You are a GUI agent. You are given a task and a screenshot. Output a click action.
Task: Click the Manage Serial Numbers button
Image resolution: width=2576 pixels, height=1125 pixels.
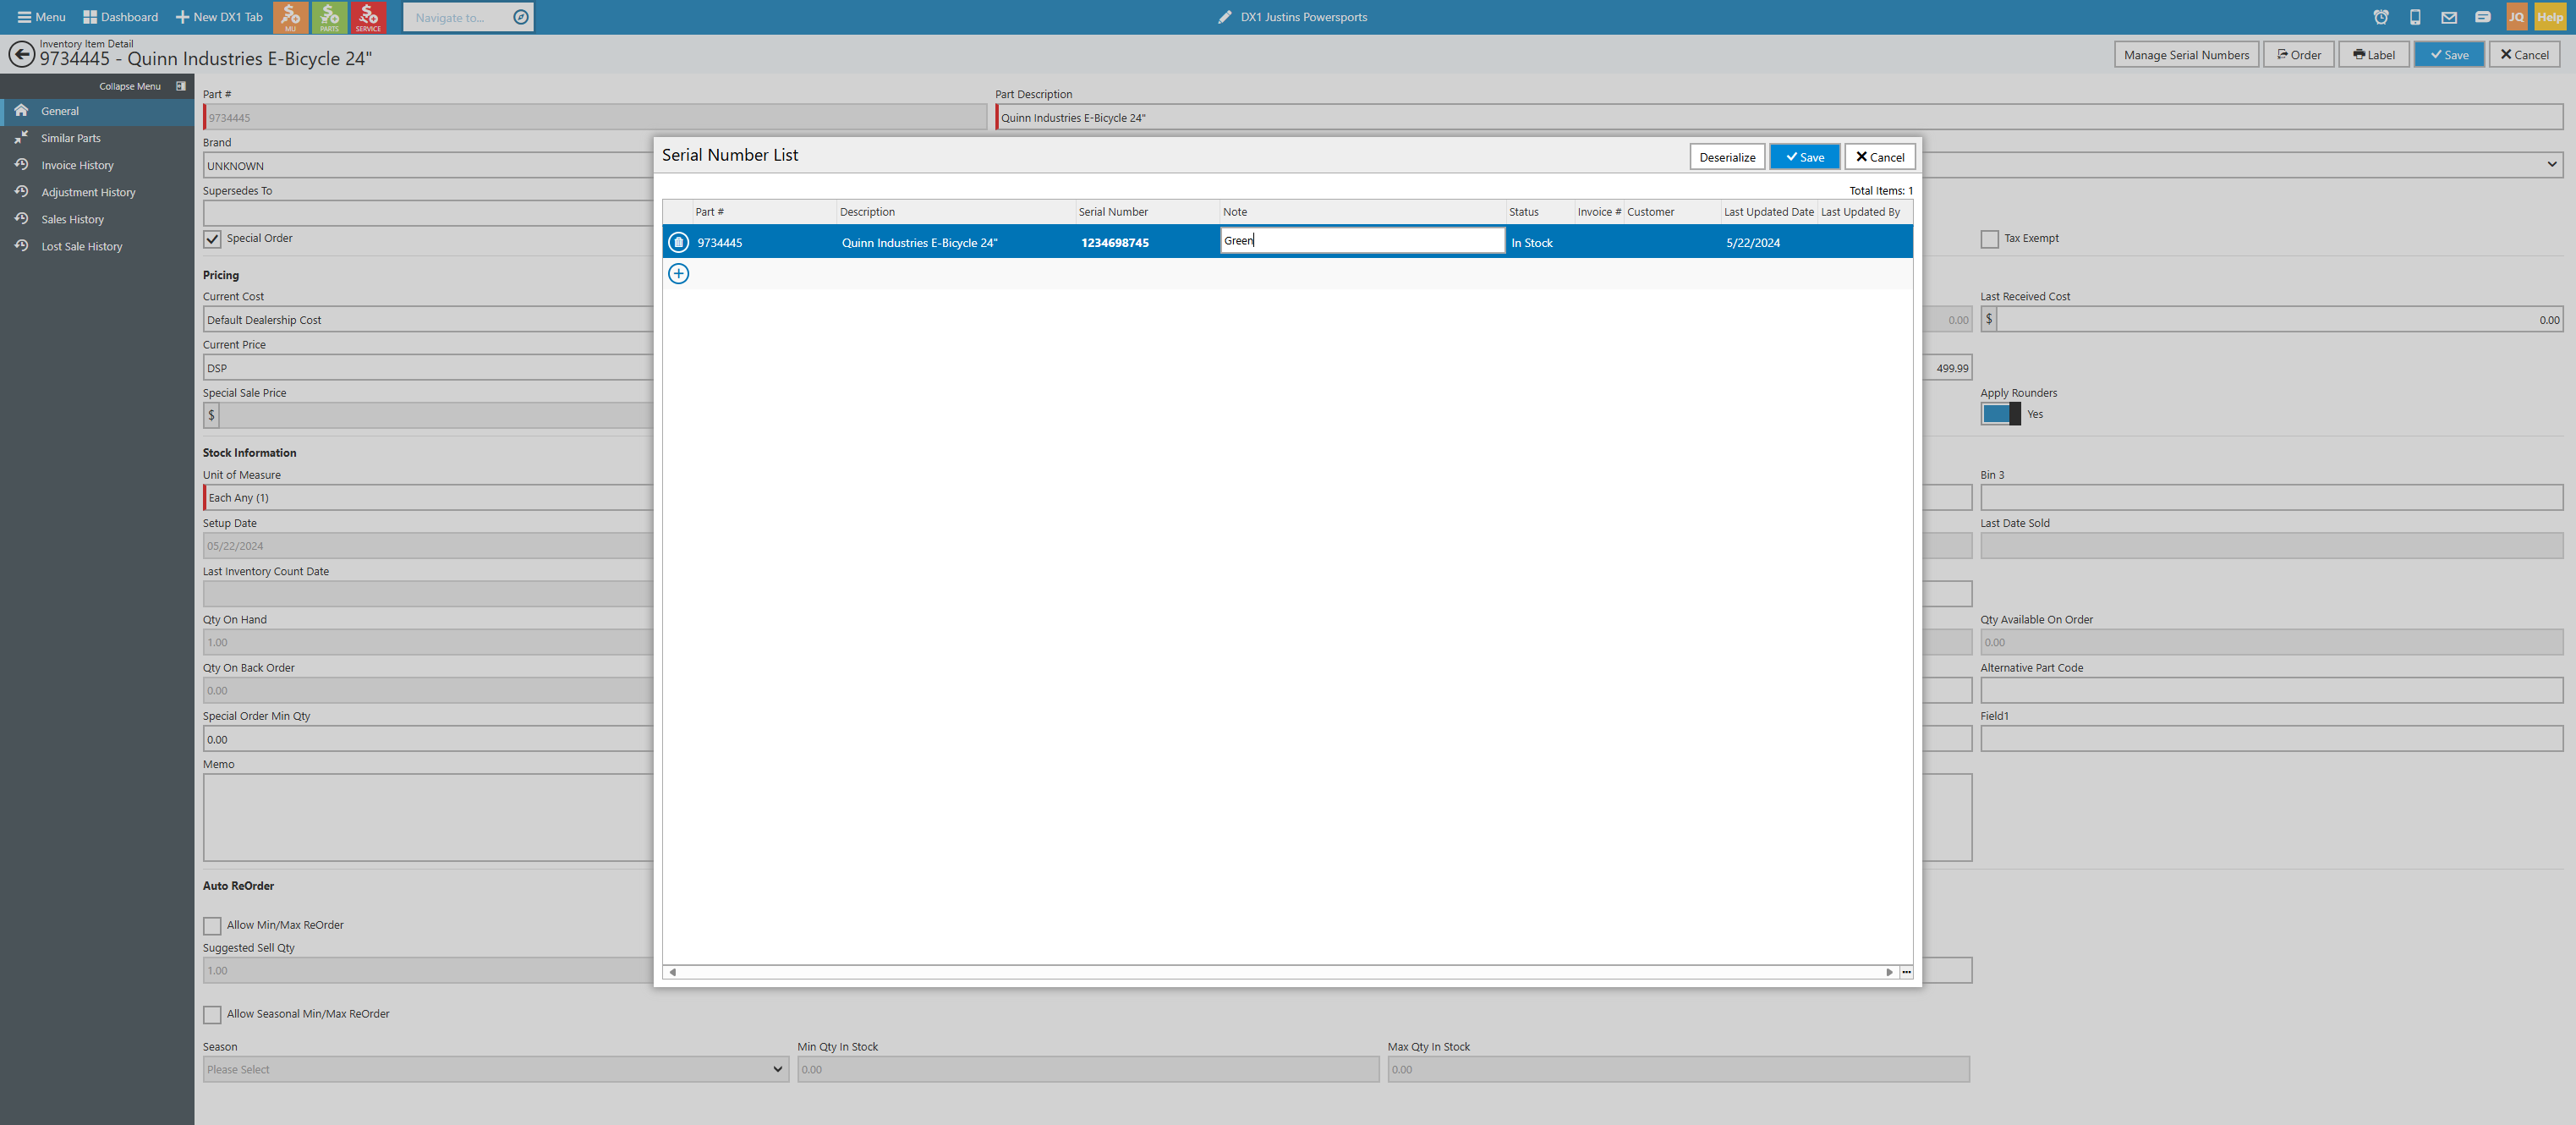(2186, 55)
